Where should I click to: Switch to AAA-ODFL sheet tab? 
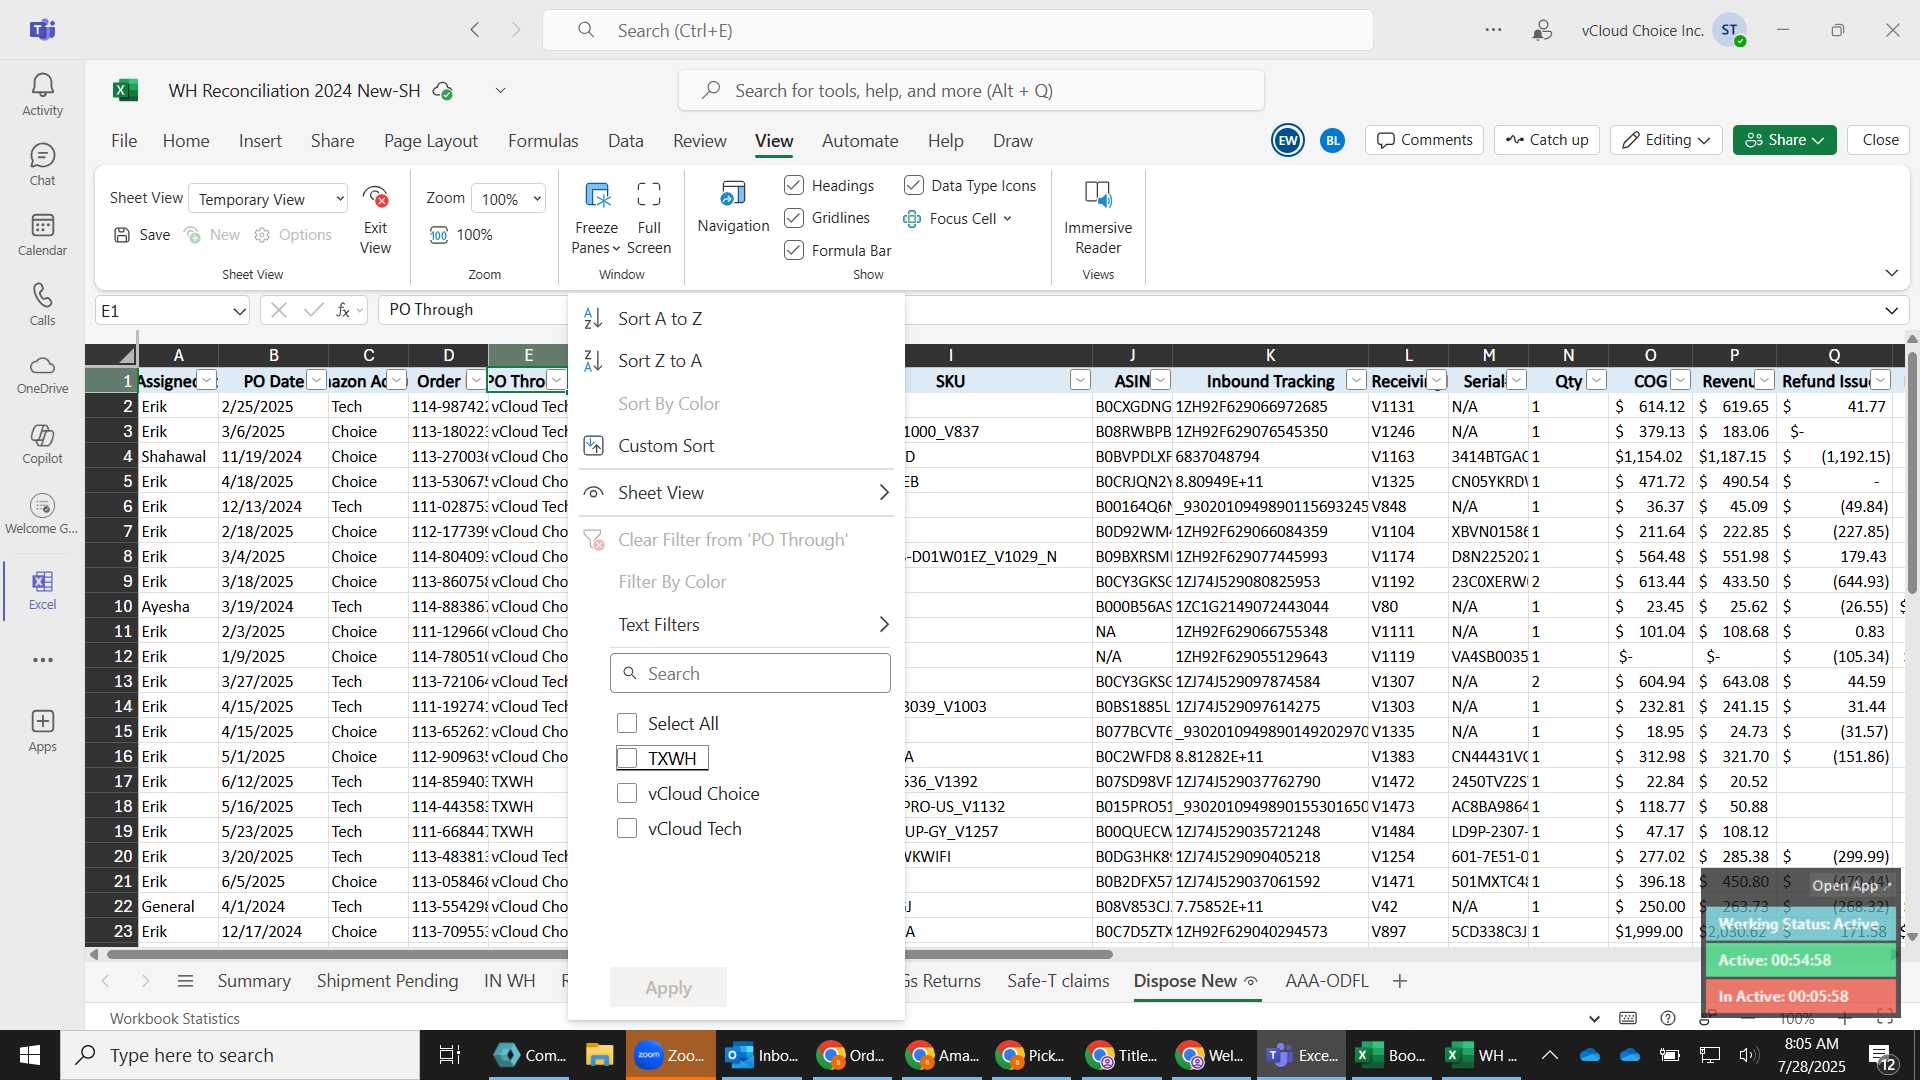click(1327, 981)
